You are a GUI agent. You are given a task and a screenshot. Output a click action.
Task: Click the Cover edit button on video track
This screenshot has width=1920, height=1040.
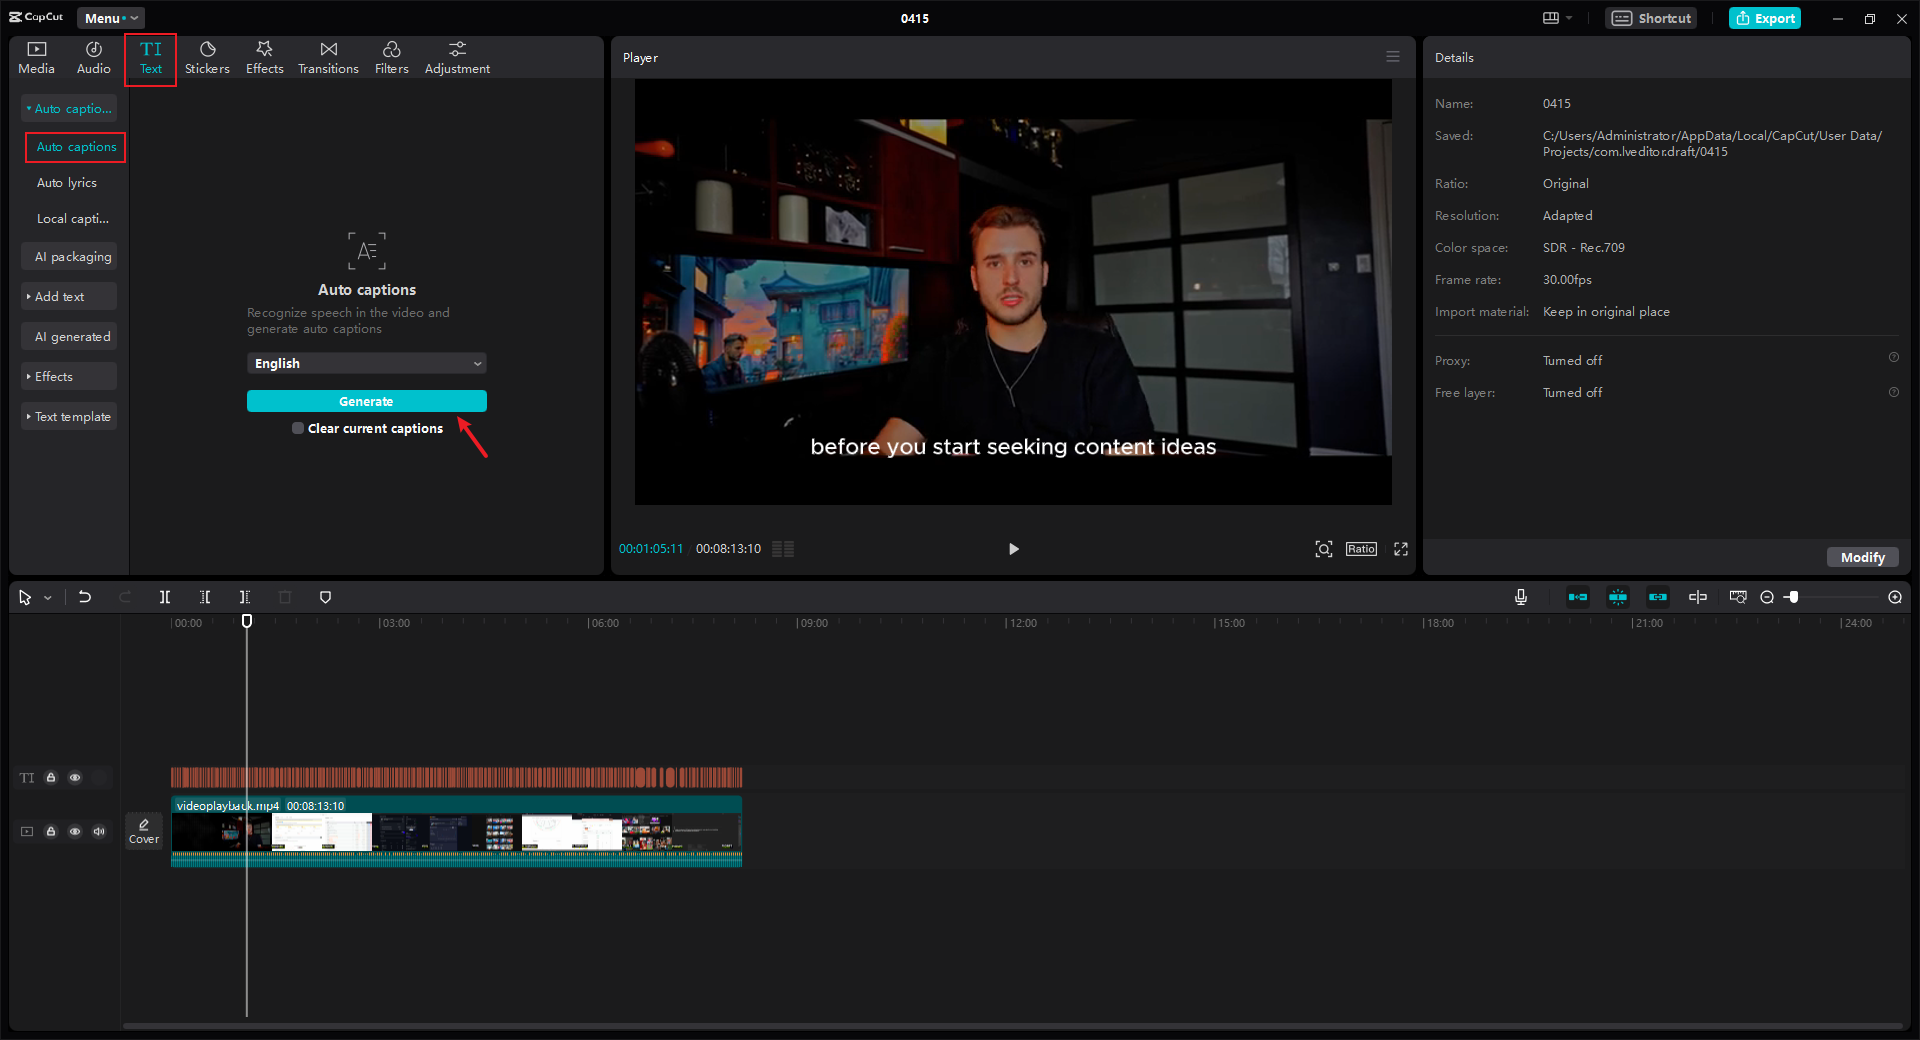pos(144,831)
